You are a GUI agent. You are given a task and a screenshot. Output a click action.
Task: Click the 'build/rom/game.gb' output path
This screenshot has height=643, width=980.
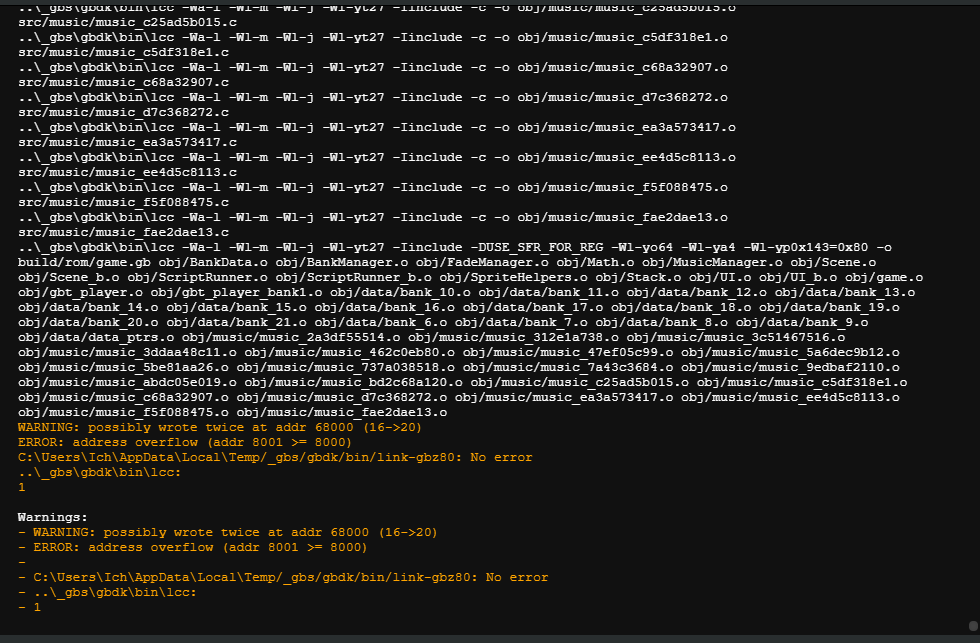[84, 262]
